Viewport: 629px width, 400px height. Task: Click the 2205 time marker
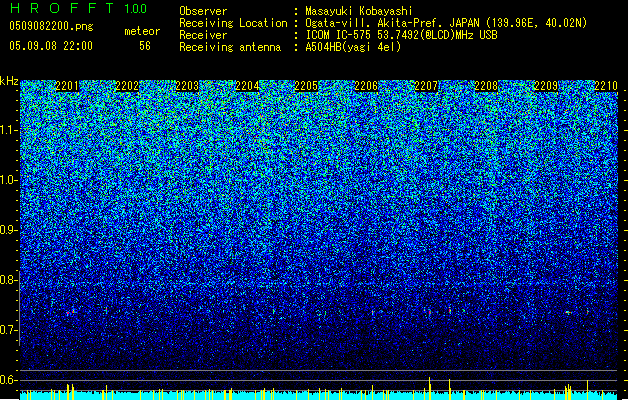(x=306, y=86)
